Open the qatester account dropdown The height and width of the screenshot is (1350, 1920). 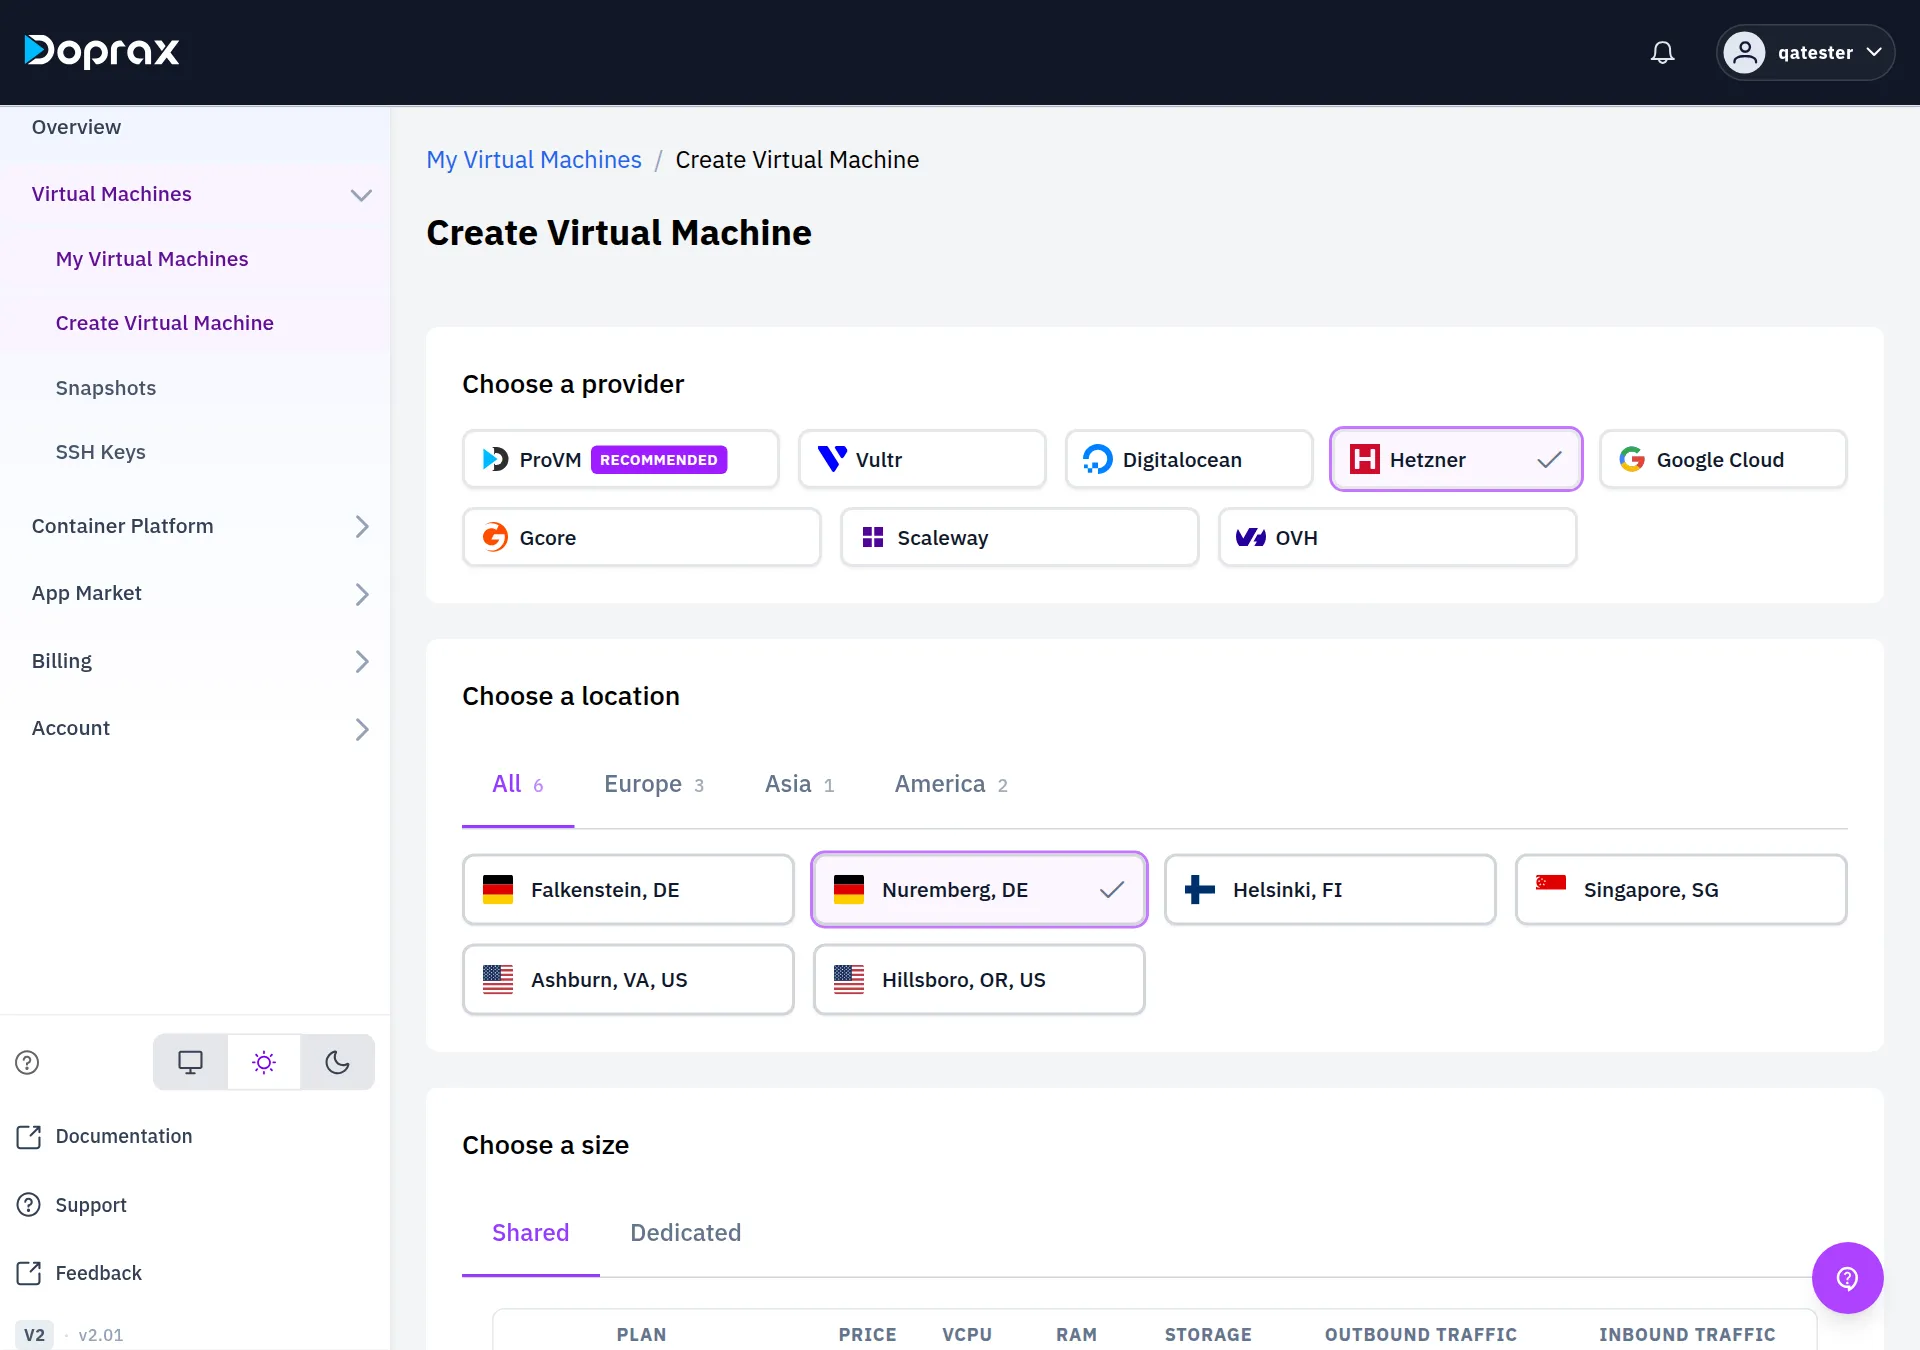(x=1805, y=52)
